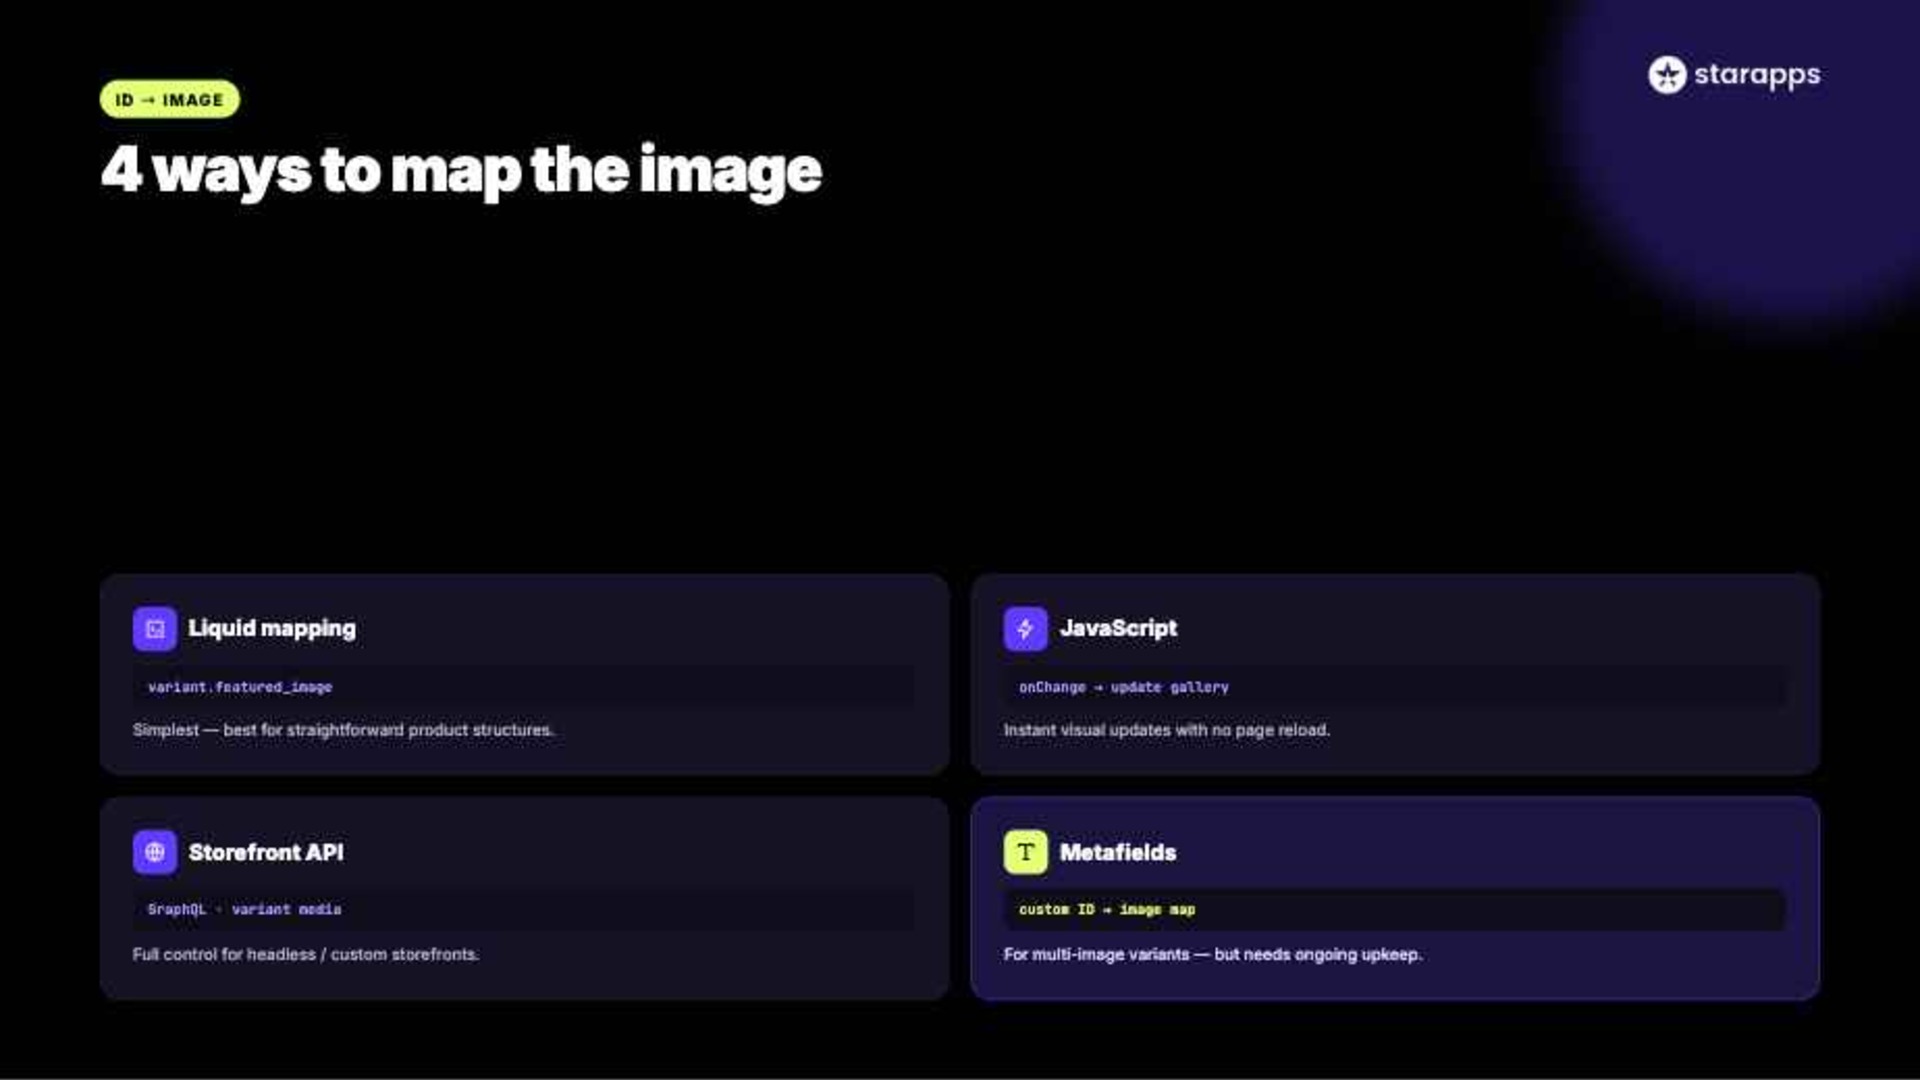The height and width of the screenshot is (1080, 1920).
Task: Click the 'For multi-image variants' description
Action: click(x=1213, y=954)
